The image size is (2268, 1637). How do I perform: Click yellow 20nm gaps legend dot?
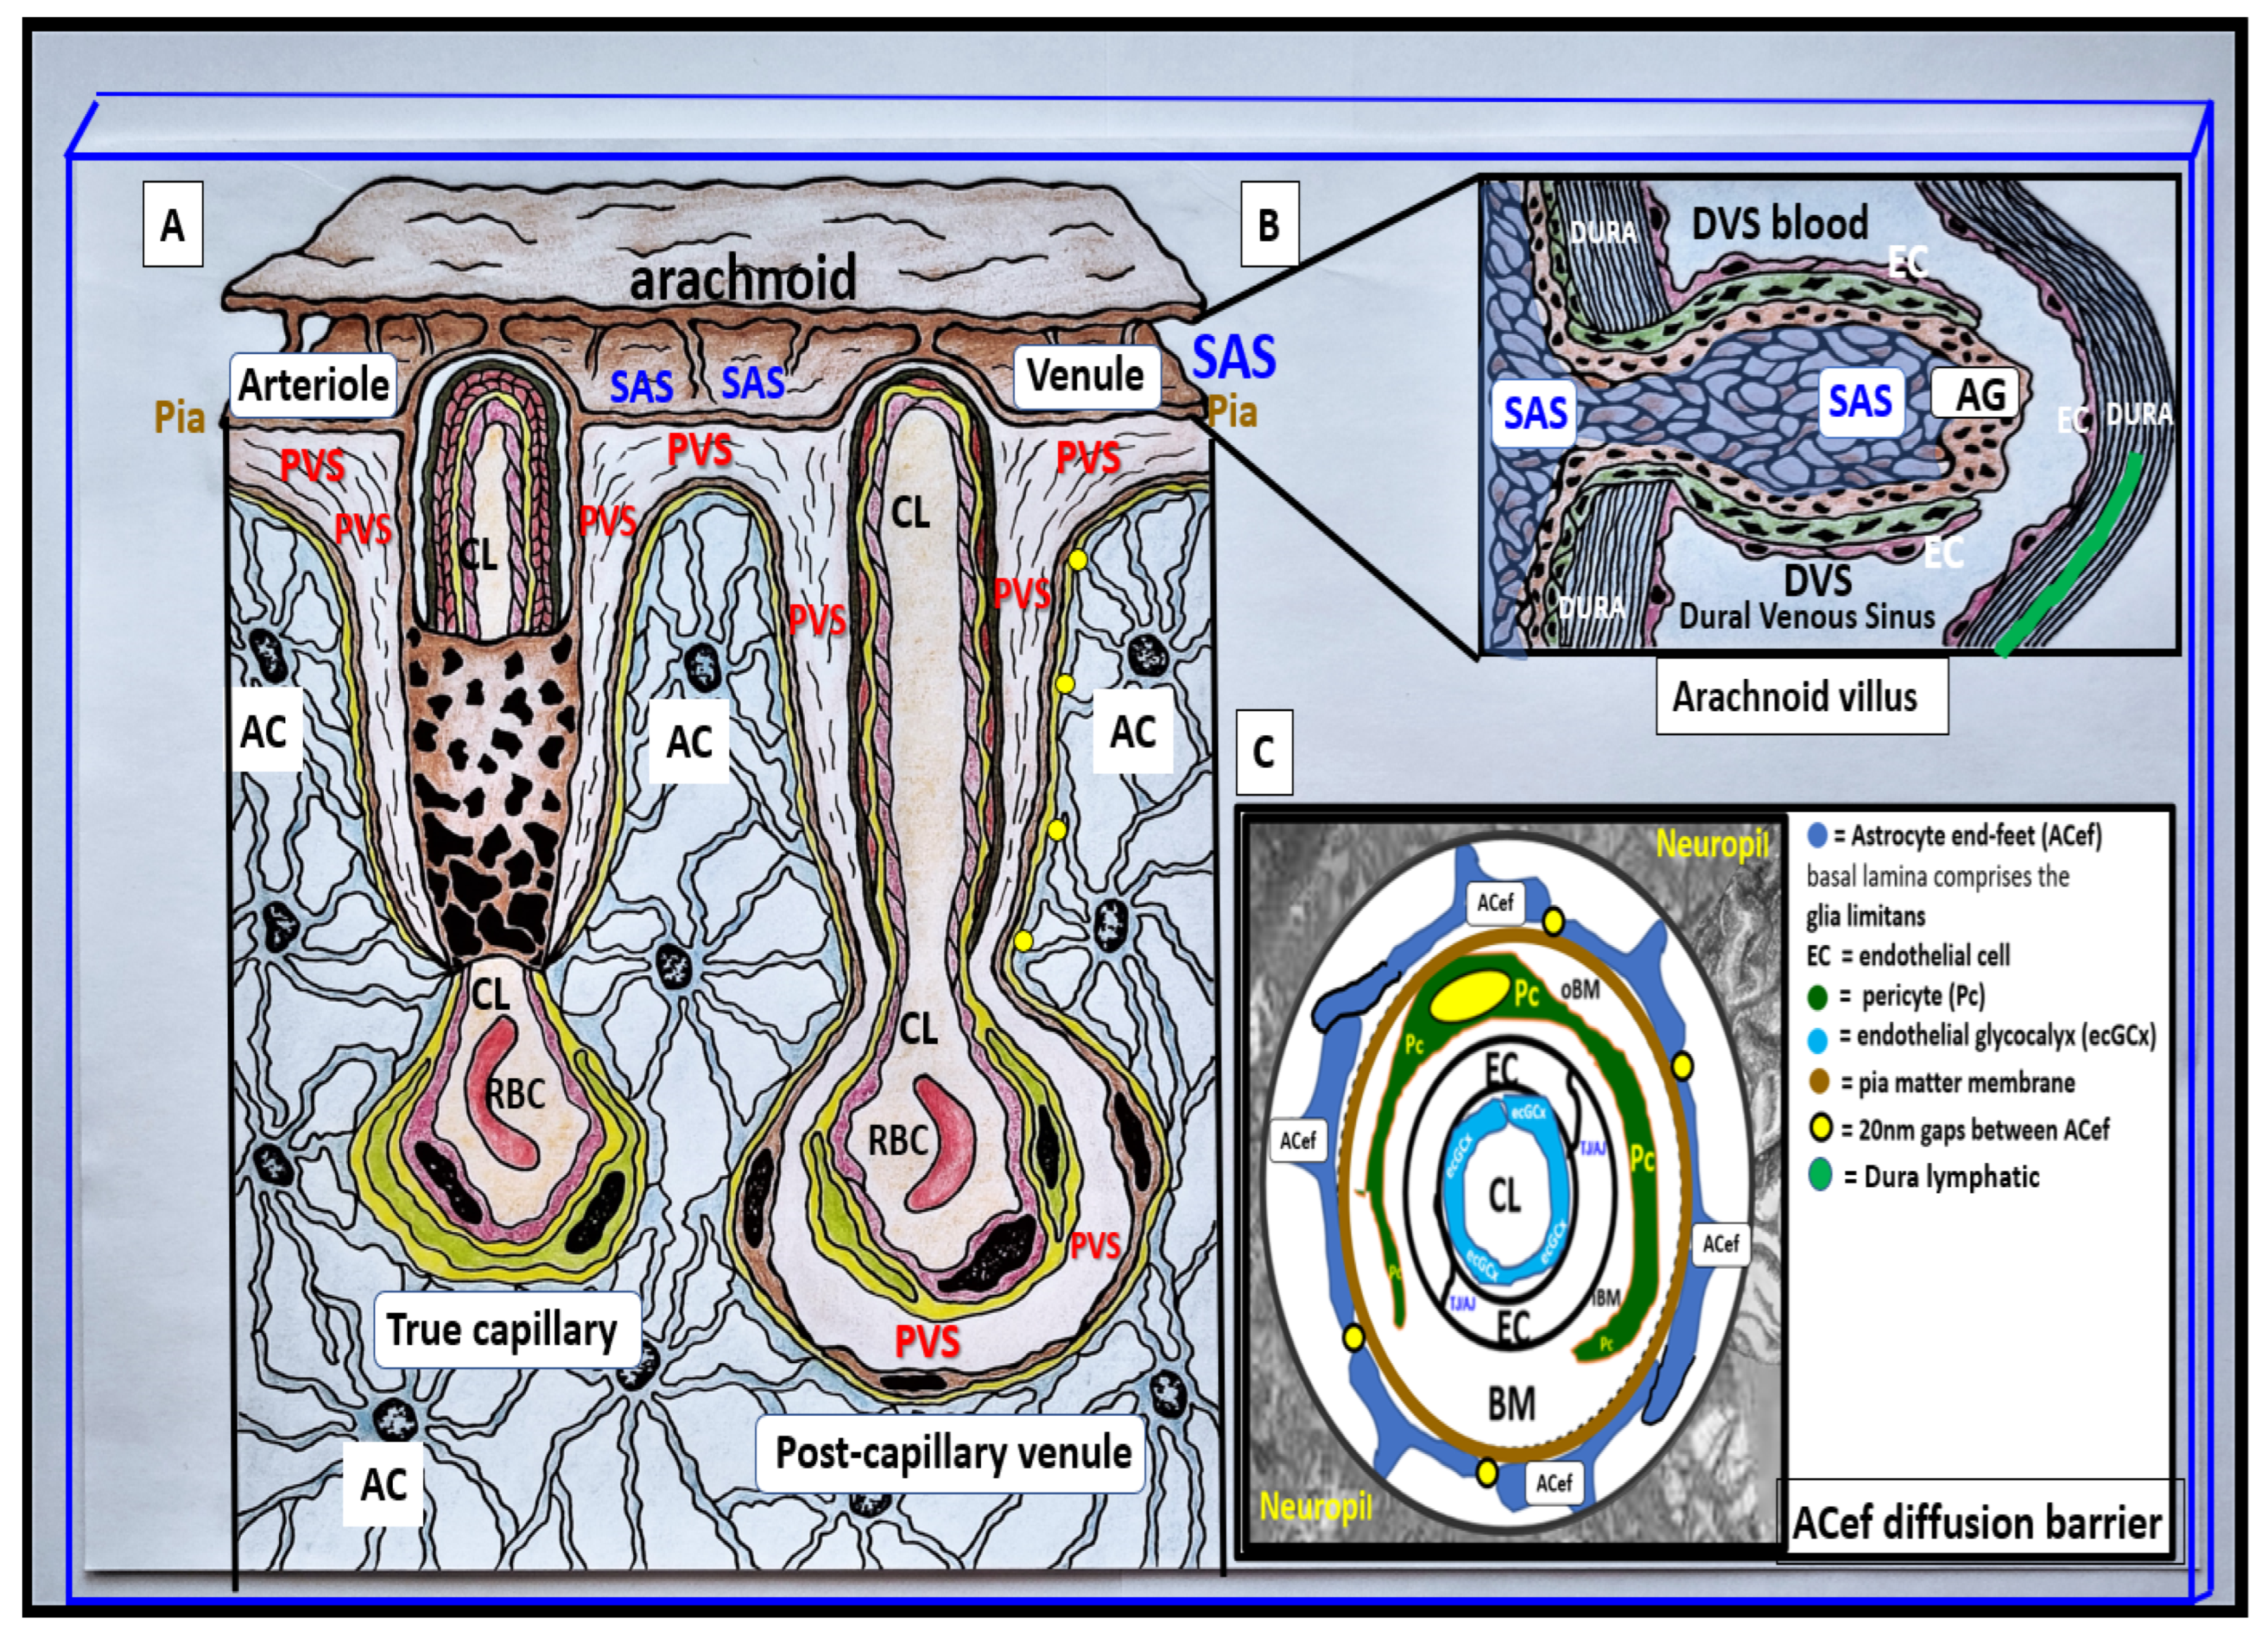[1821, 1128]
